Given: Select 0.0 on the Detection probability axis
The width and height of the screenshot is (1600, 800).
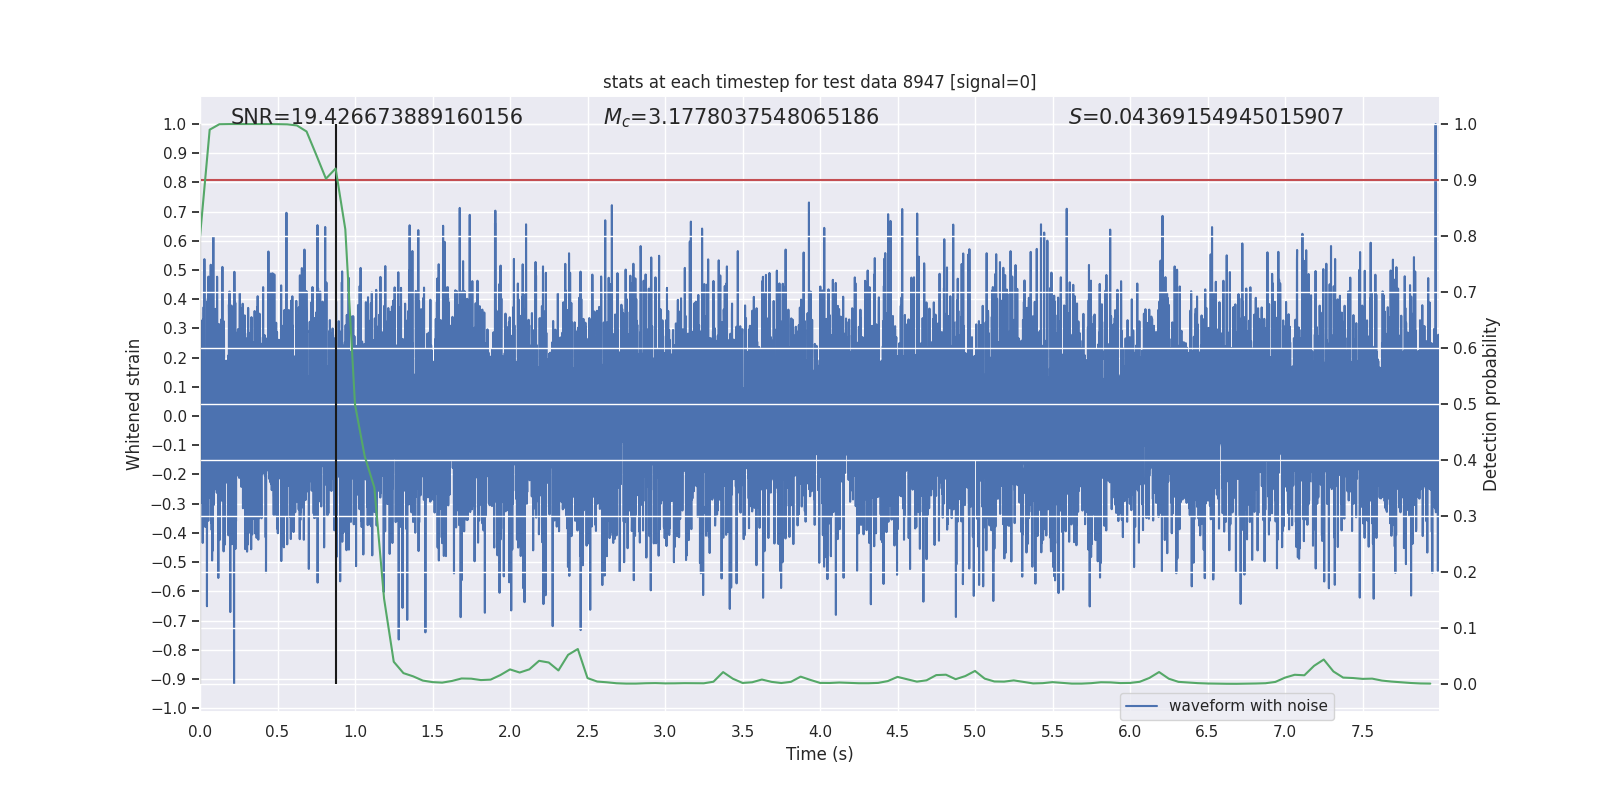Looking at the screenshot, I should pyautogui.click(x=1465, y=684).
